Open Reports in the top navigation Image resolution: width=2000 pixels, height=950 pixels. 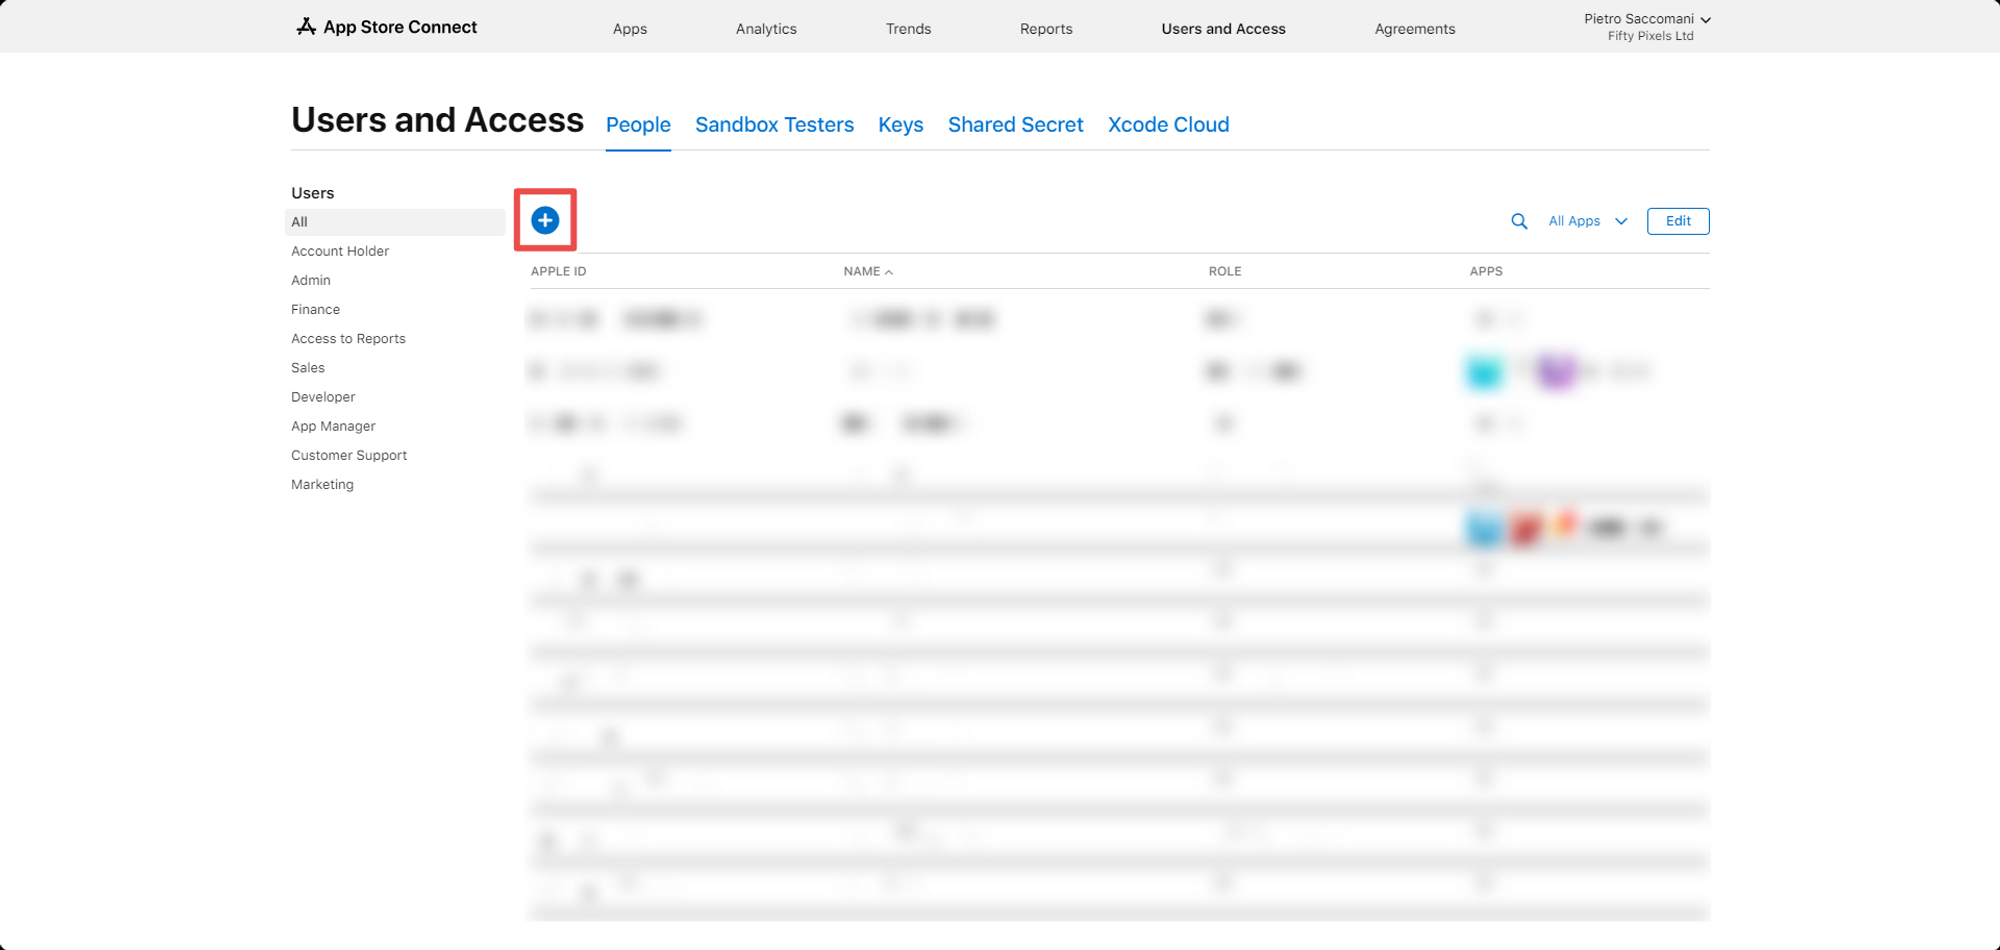coord(1046,29)
